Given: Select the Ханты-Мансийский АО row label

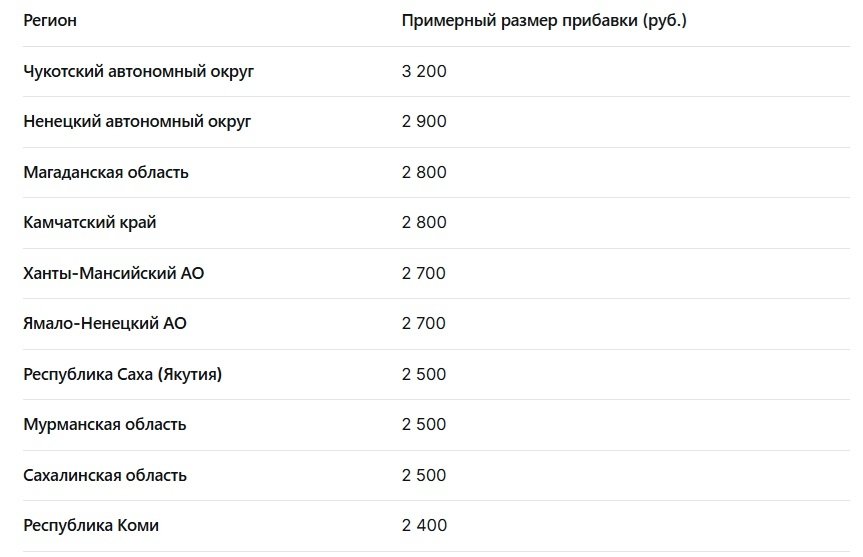Looking at the screenshot, I should point(114,273).
